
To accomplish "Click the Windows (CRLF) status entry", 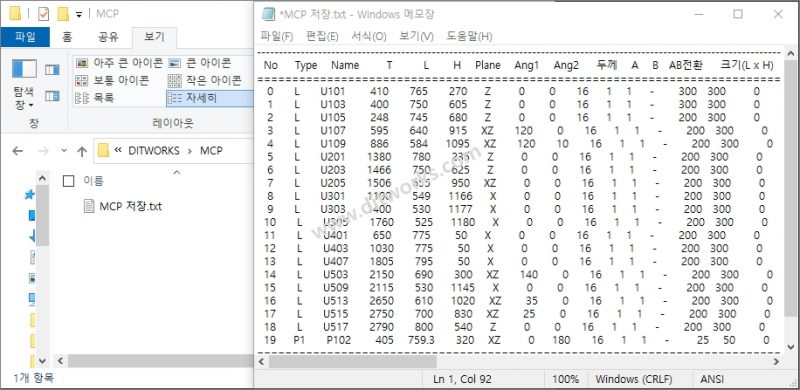I will tap(634, 379).
